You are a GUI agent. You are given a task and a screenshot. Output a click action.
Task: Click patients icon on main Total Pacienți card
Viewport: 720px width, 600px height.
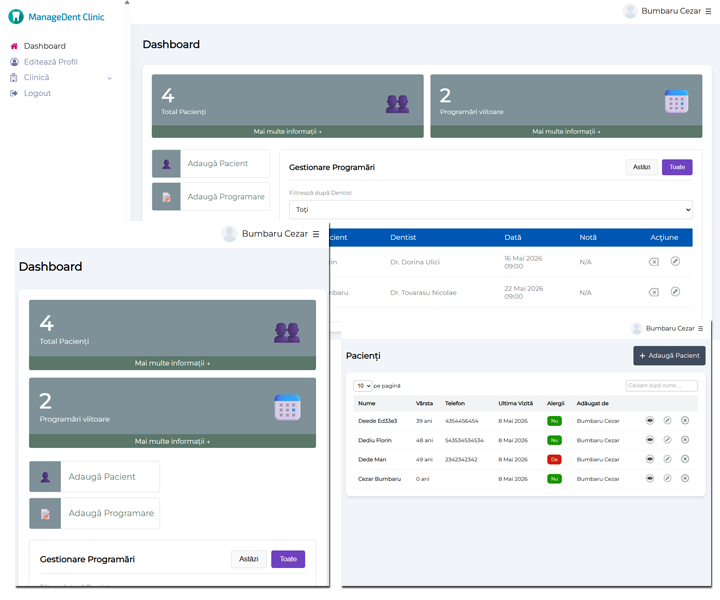[397, 104]
